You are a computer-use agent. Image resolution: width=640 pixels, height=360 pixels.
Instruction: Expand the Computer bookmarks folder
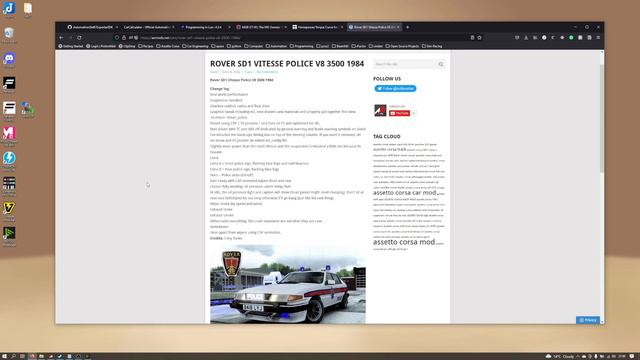point(254,46)
